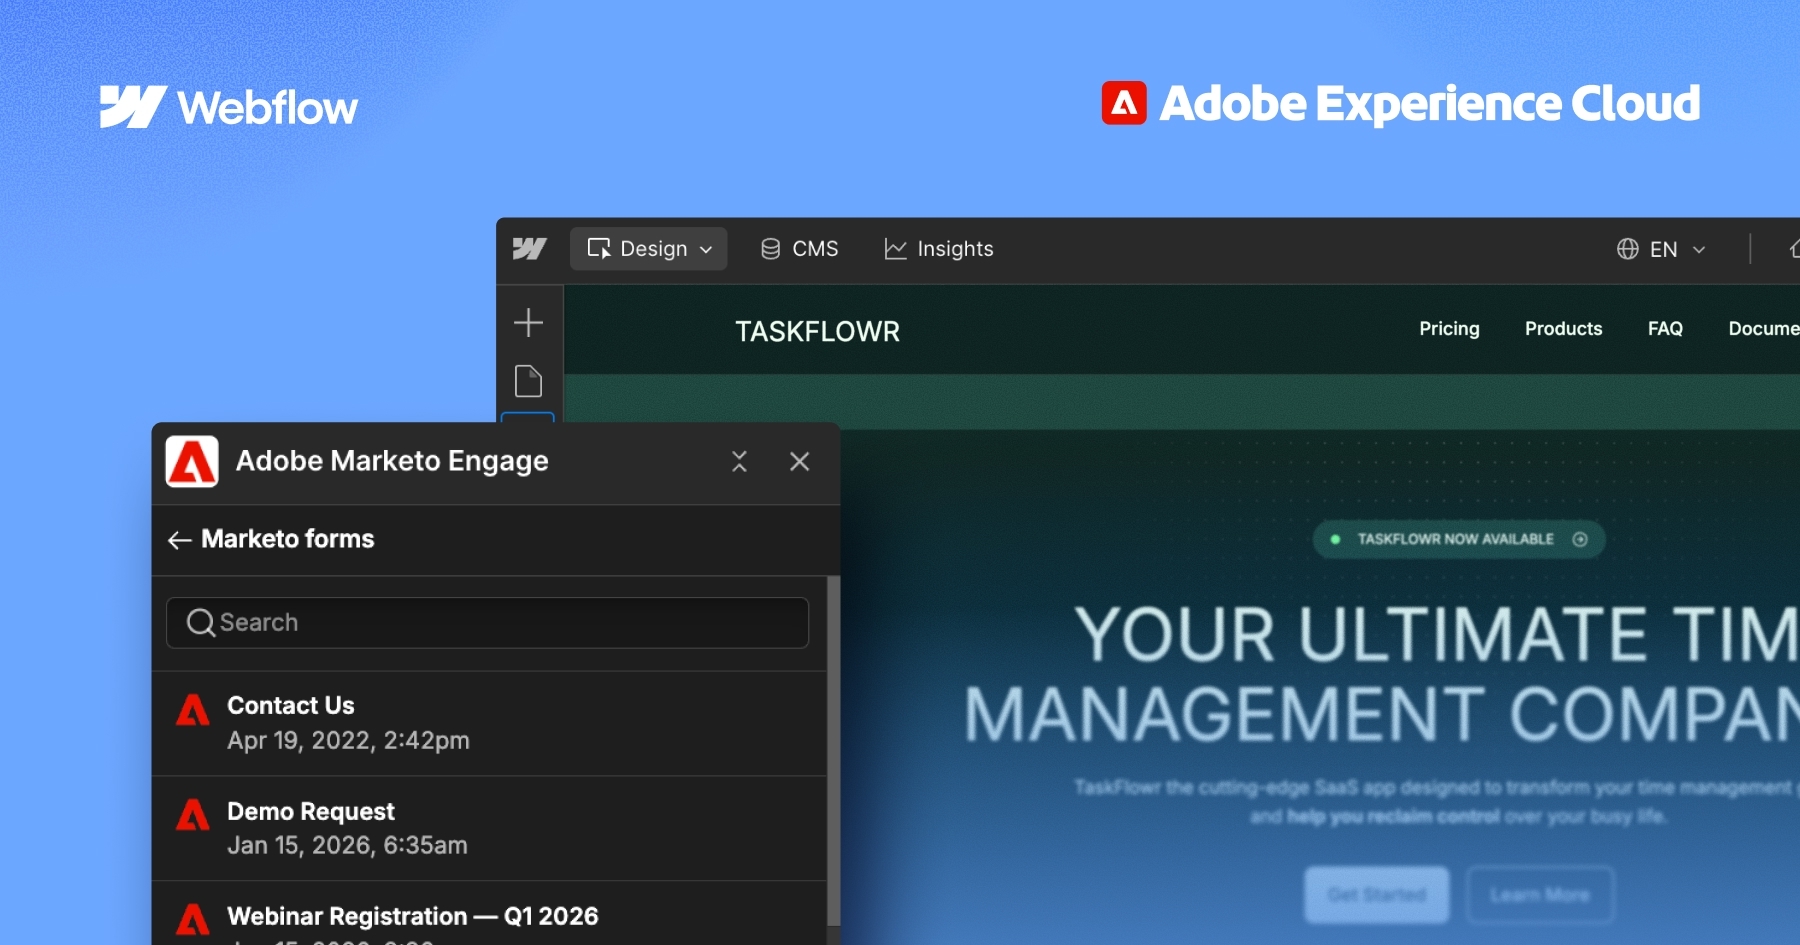
Task: Open the Insights tab
Action: (x=938, y=248)
